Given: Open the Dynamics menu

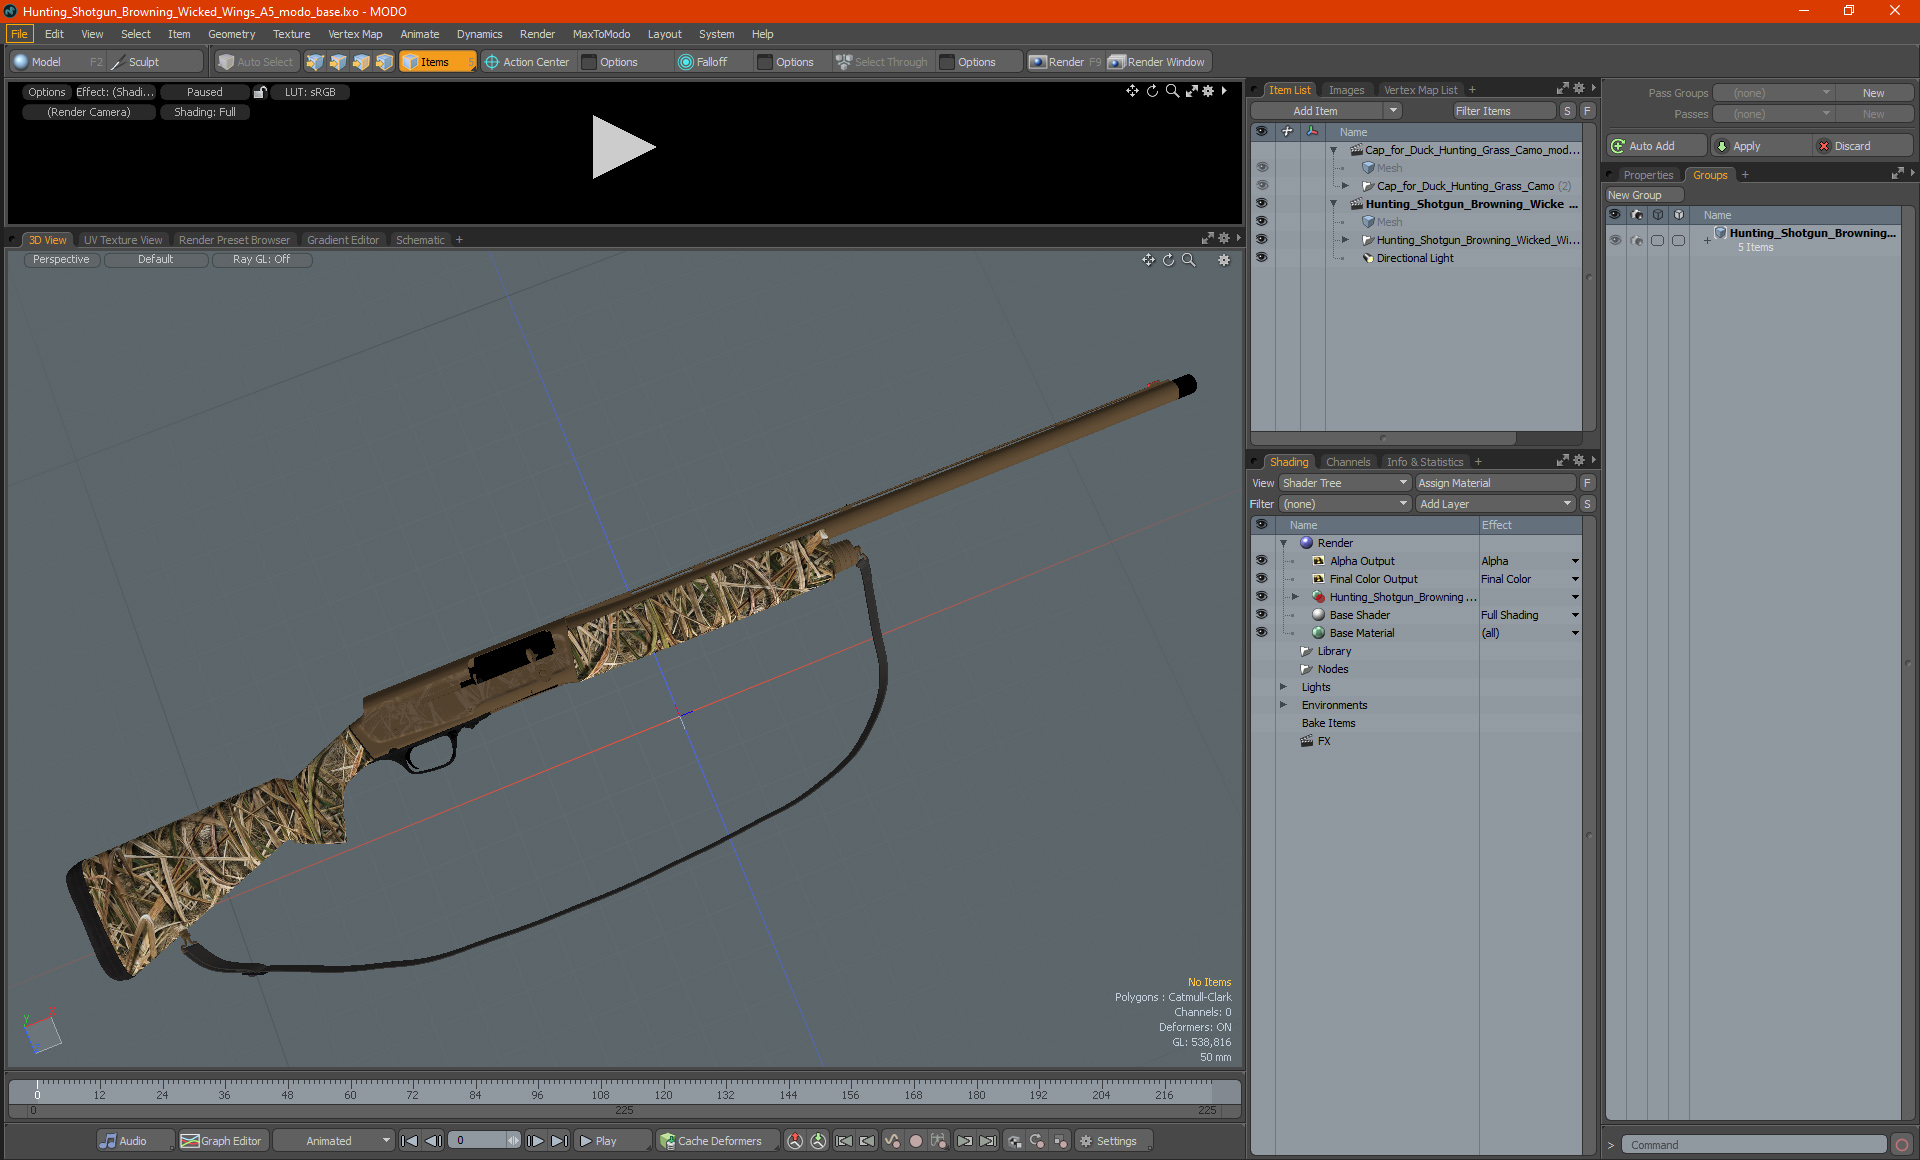Looking at the screenshot, I should 479,34.
